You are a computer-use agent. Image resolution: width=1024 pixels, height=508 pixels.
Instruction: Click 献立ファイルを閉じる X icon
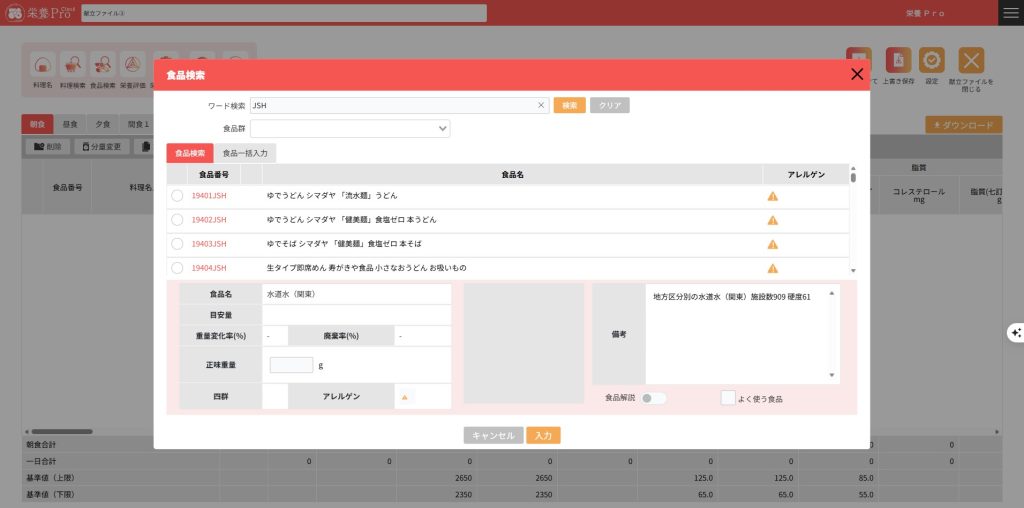tap(971, 60)
